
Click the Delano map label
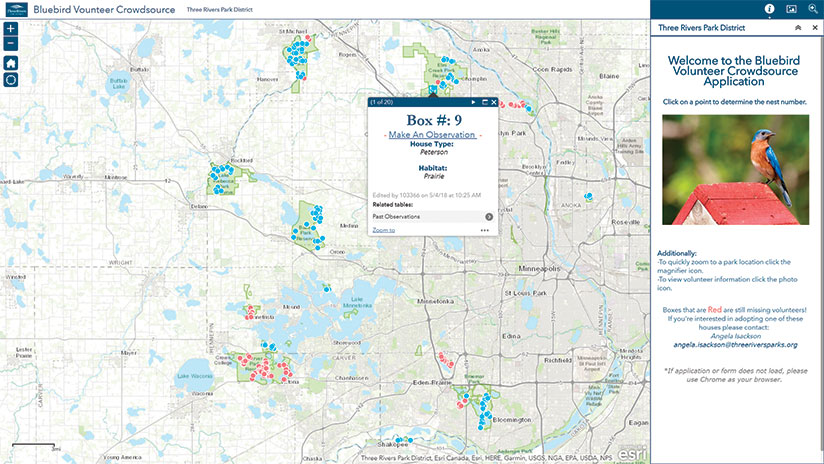(199, 207)
